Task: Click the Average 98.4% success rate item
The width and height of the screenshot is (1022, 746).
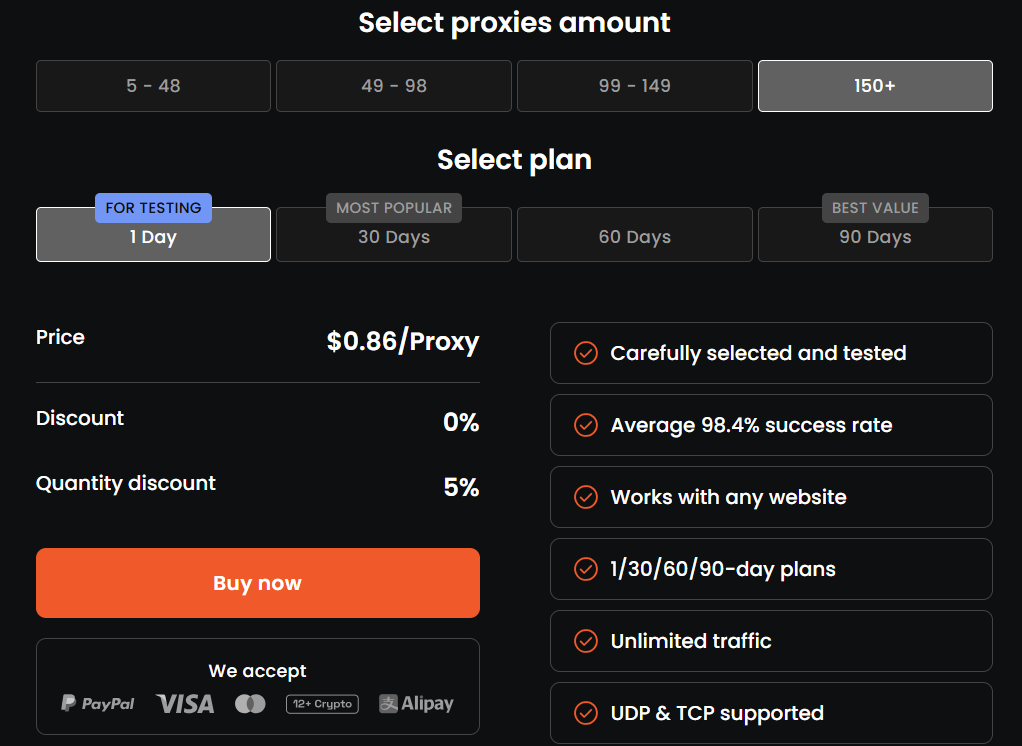Action: pos(770,425)
